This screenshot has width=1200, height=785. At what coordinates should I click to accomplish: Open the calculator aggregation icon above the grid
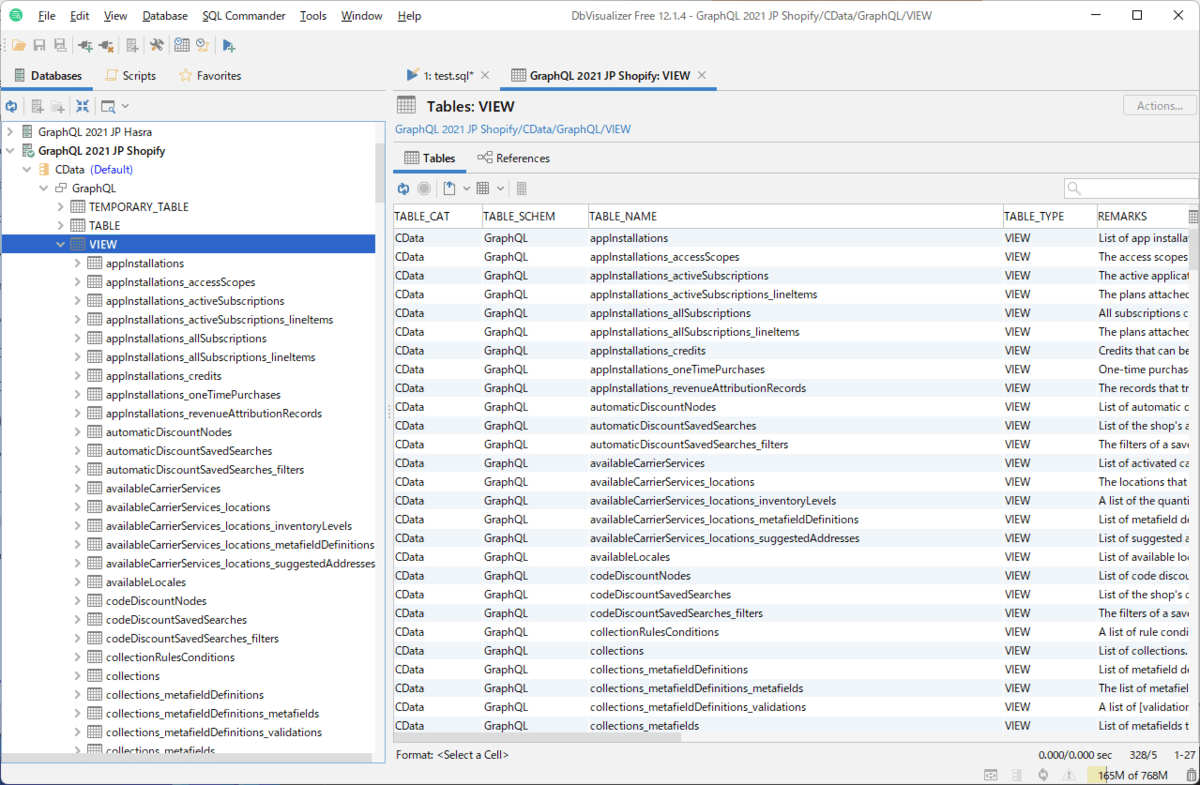point(521,188)
